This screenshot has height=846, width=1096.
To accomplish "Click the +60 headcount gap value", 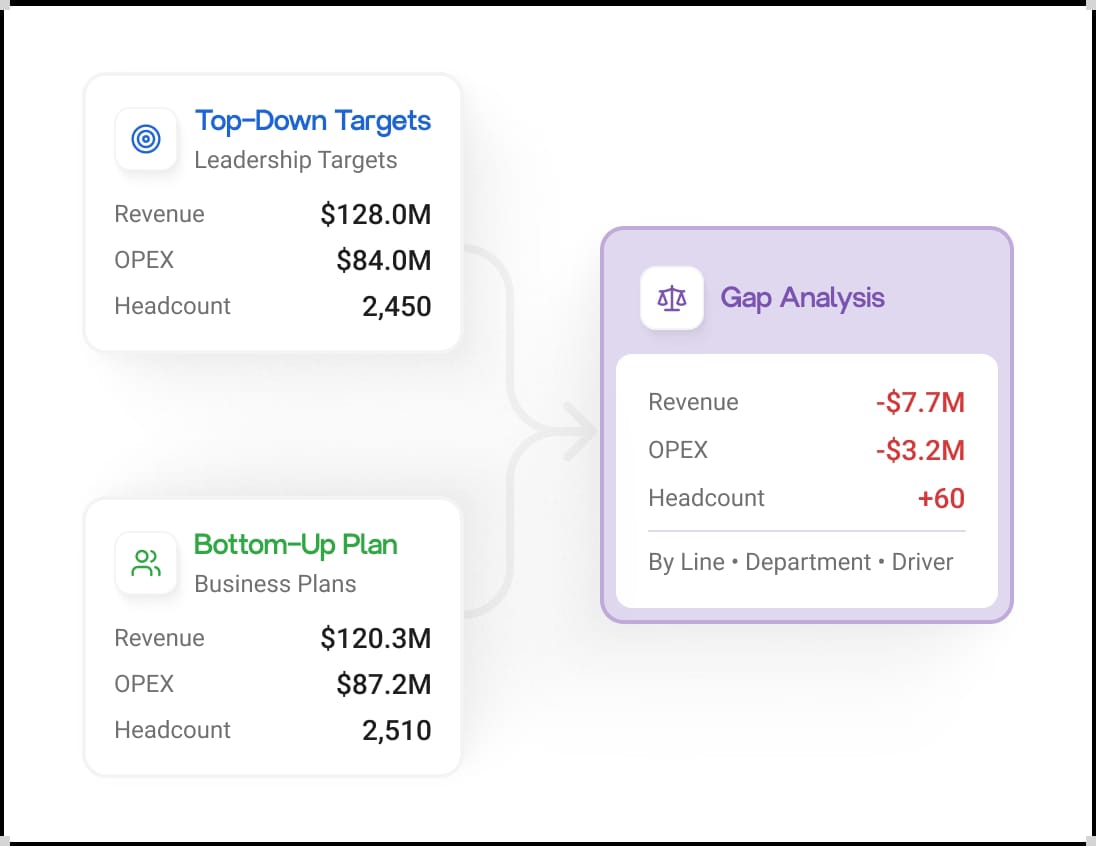I will [x=942, y=499].
